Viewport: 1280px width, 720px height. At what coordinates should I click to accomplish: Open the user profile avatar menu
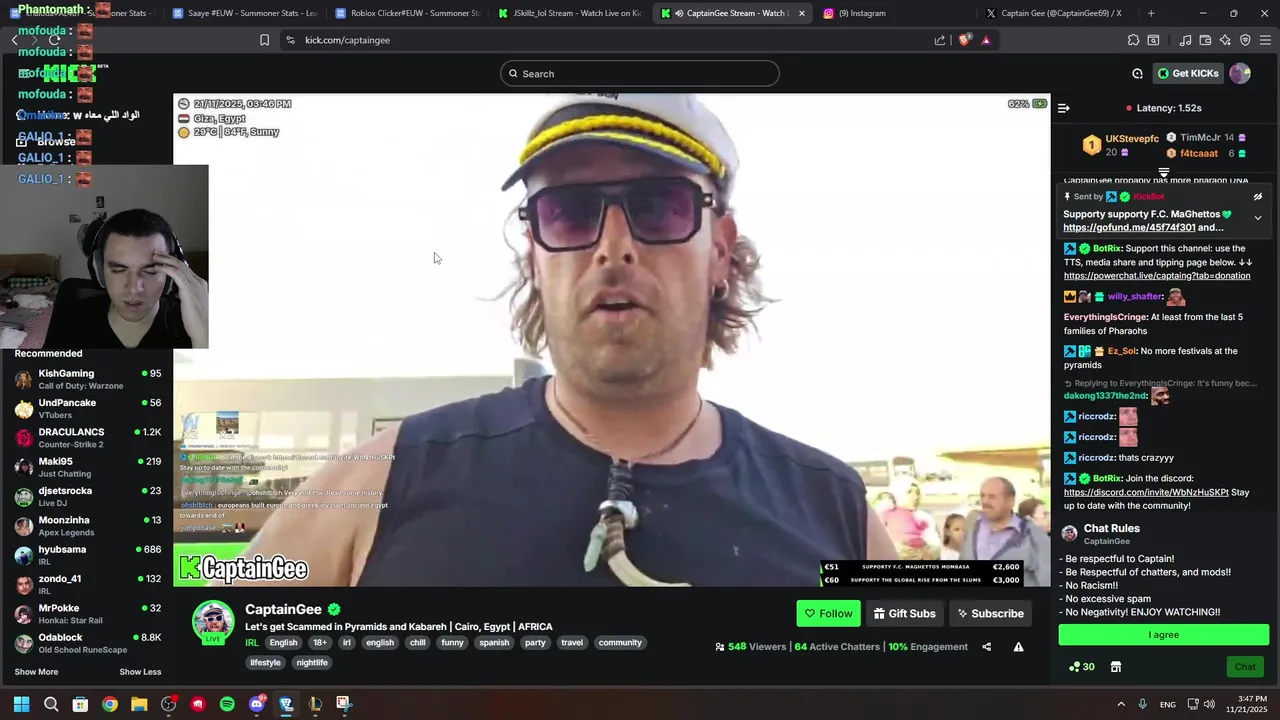(x=1240, y=74)
